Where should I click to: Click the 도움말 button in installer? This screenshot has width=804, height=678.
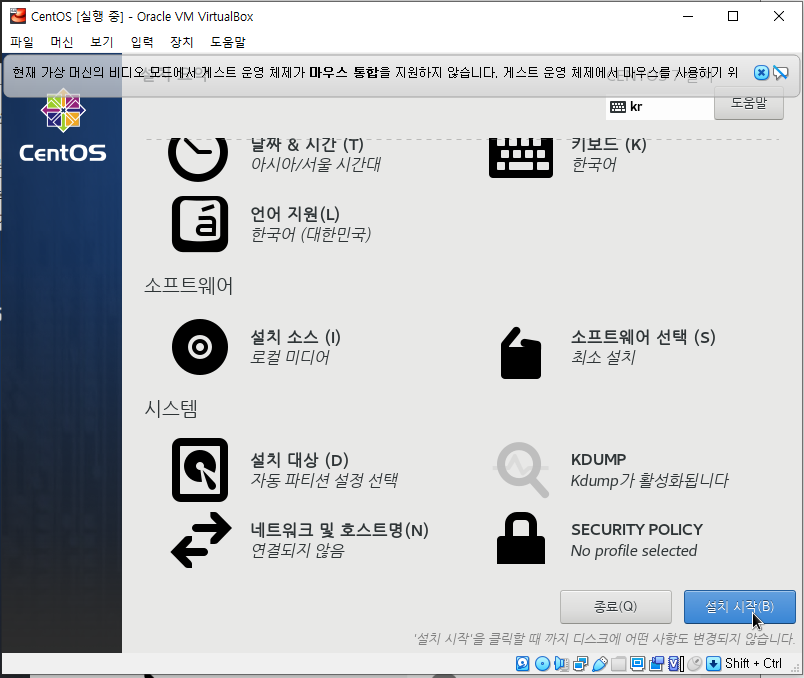[749, 103]
